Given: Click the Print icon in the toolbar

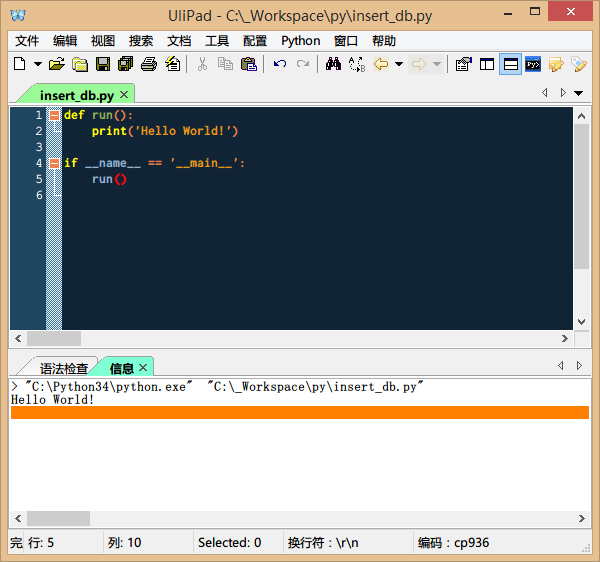Looking at the screenshot, I should point(149,64).
